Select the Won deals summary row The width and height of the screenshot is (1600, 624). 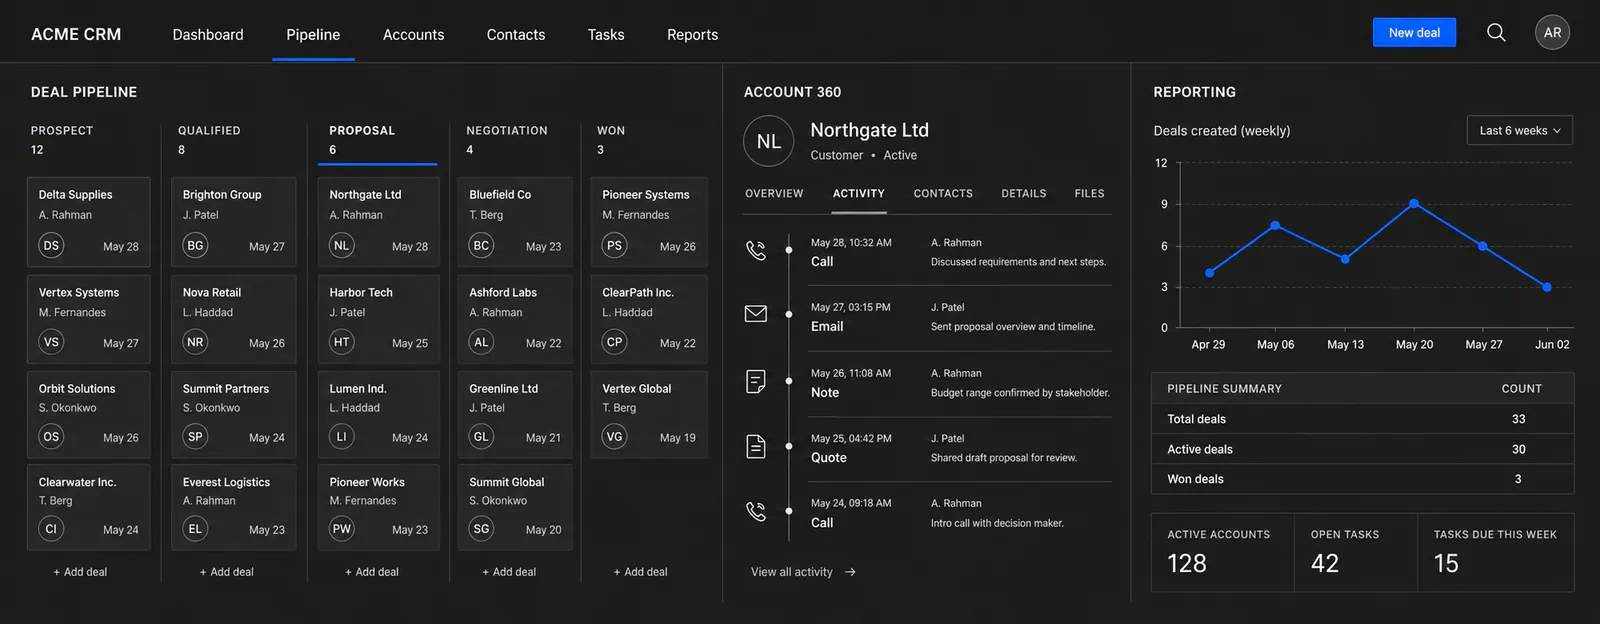coord(1363,479)
